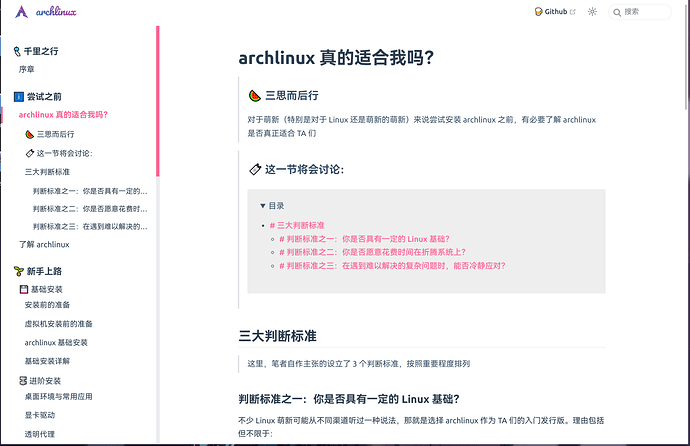Open 桌面环境与常用应用 in the sidebar

click(59, 396)
